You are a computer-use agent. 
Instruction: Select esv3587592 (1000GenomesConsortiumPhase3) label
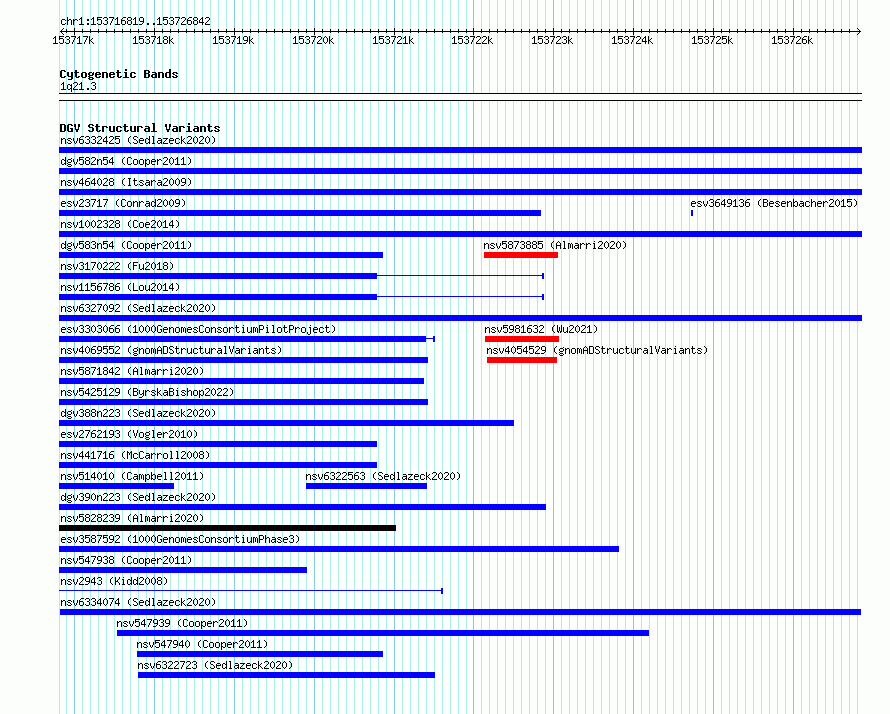(x=180, y=539)
